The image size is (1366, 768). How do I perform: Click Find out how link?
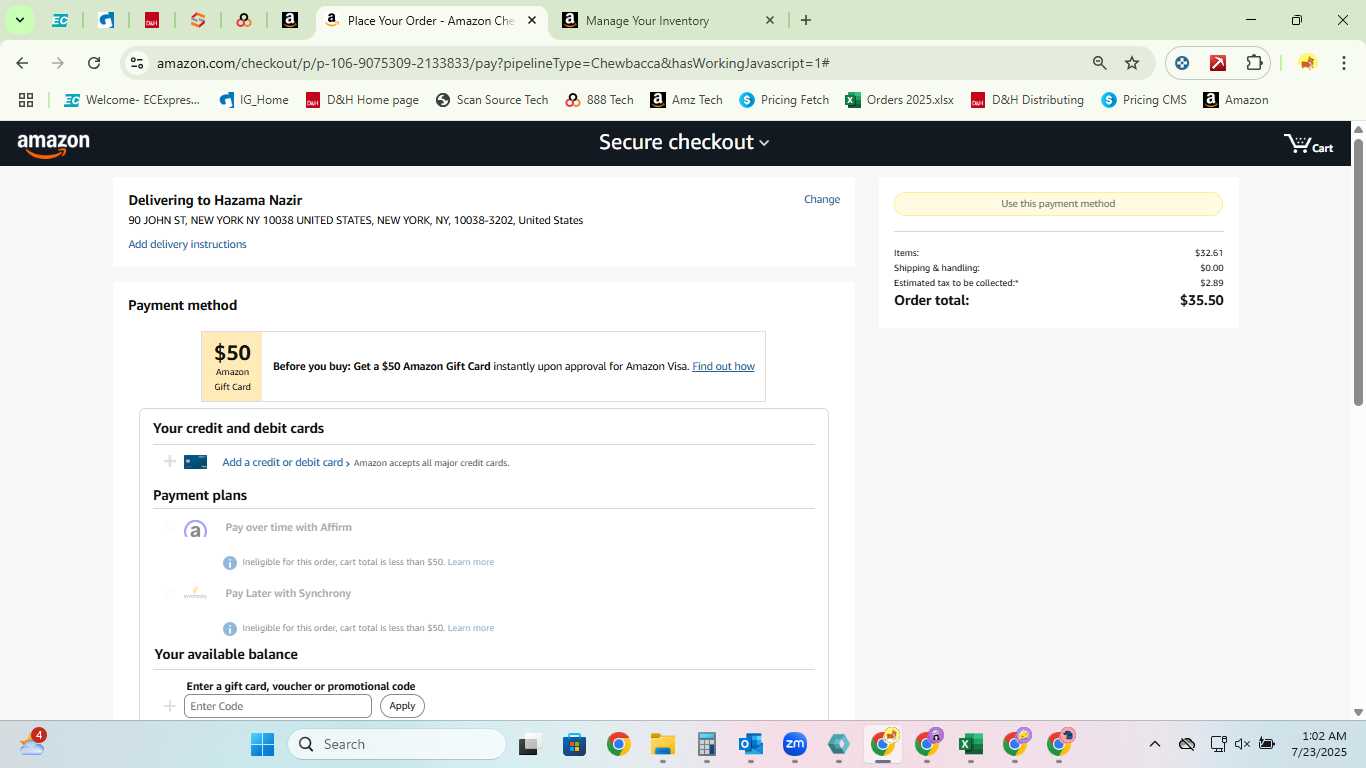coord(723,366)
